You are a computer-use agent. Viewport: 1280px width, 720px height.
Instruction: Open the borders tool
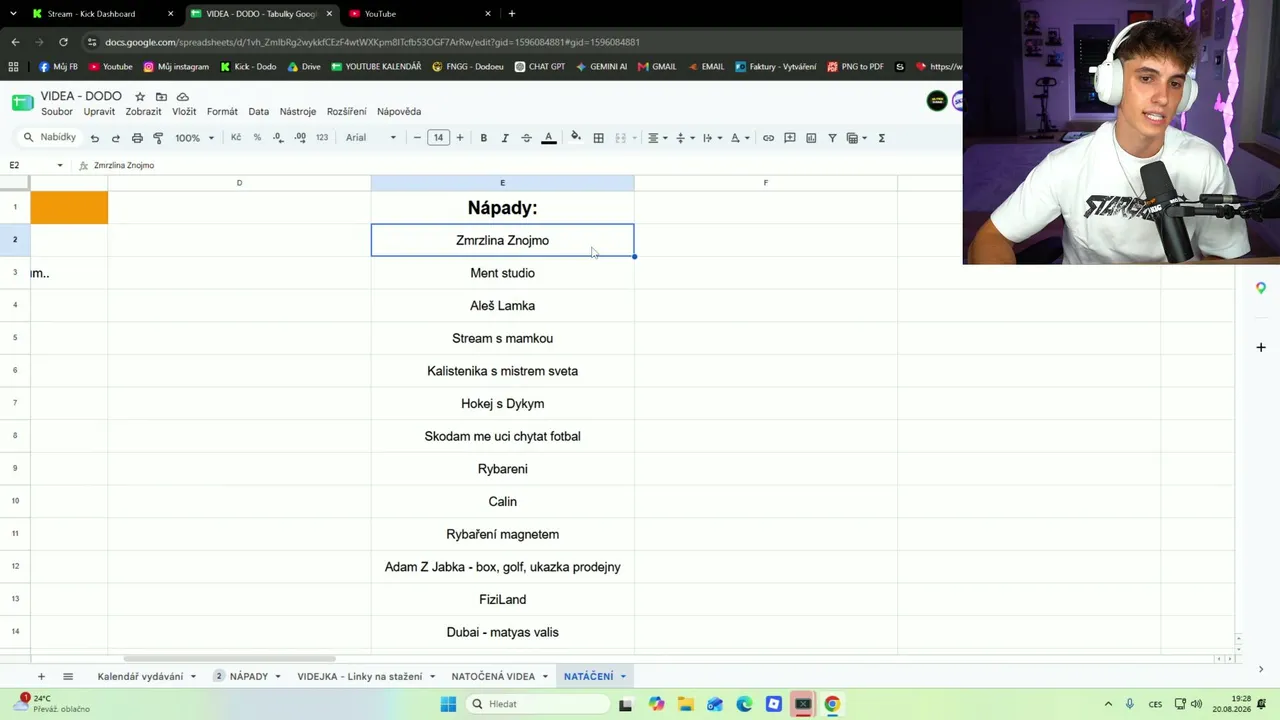tap(598, 138)
